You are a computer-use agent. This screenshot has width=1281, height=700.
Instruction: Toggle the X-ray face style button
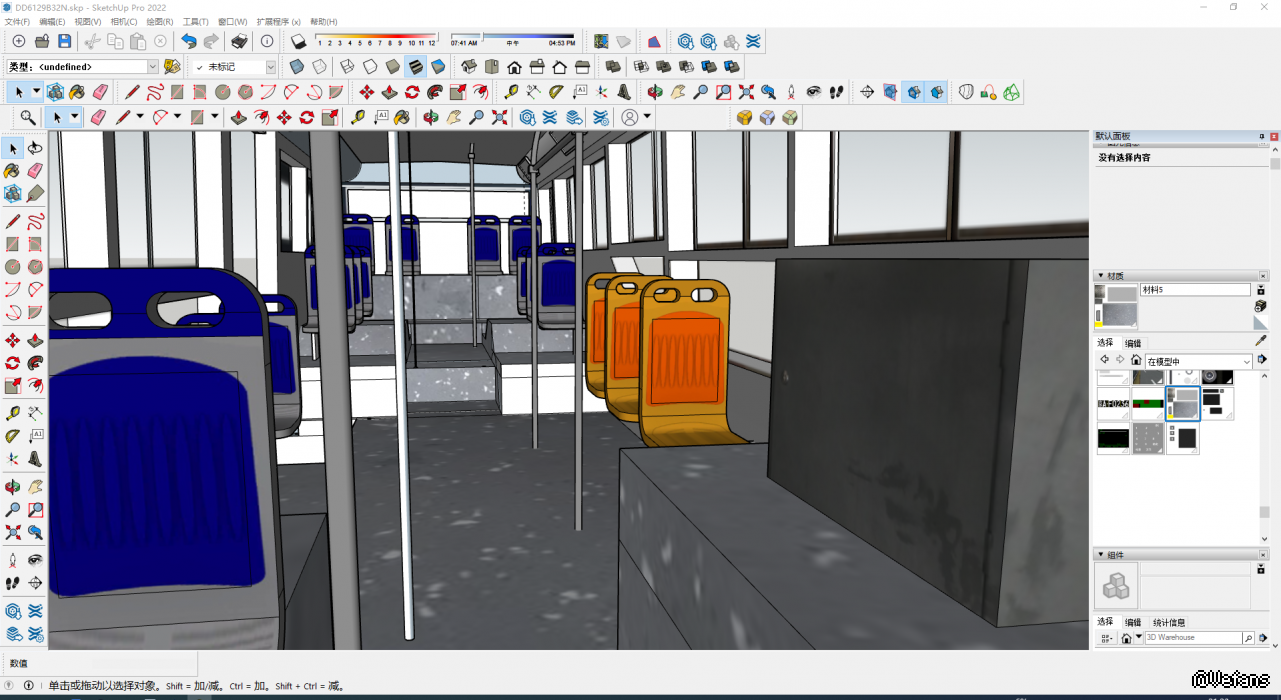point(296,67)
